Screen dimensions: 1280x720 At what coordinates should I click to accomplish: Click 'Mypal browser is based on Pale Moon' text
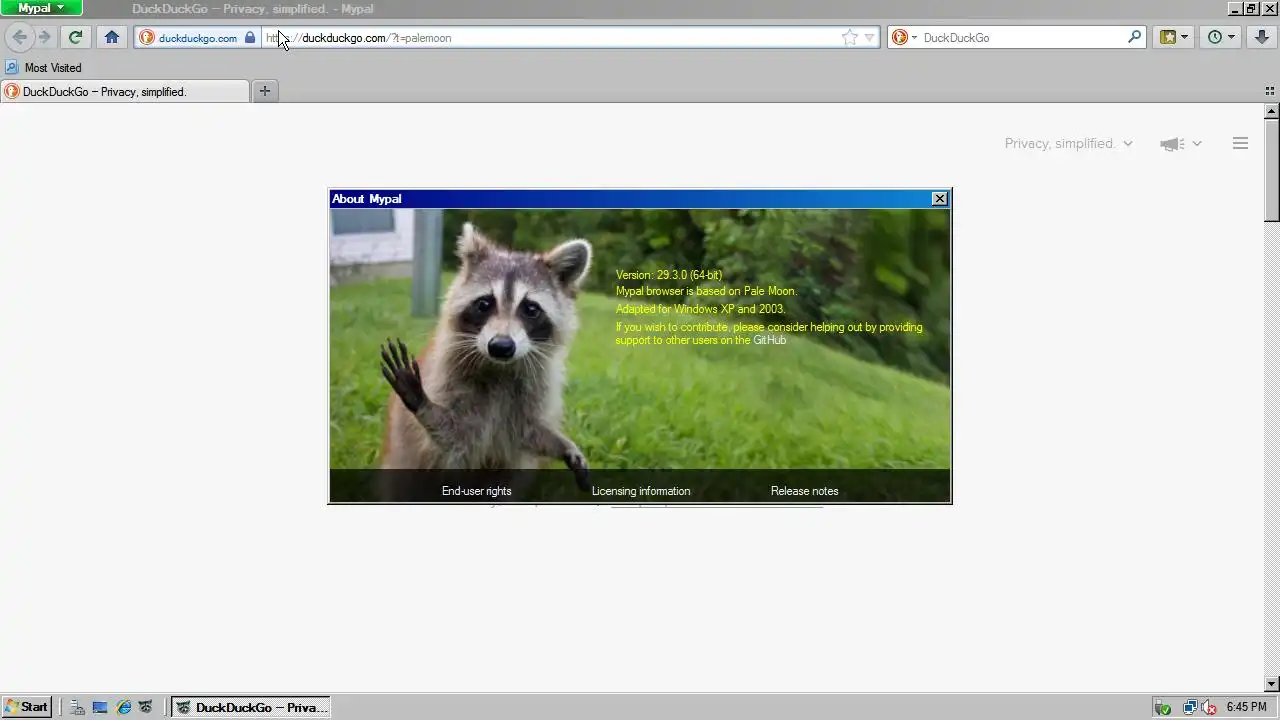706,291
